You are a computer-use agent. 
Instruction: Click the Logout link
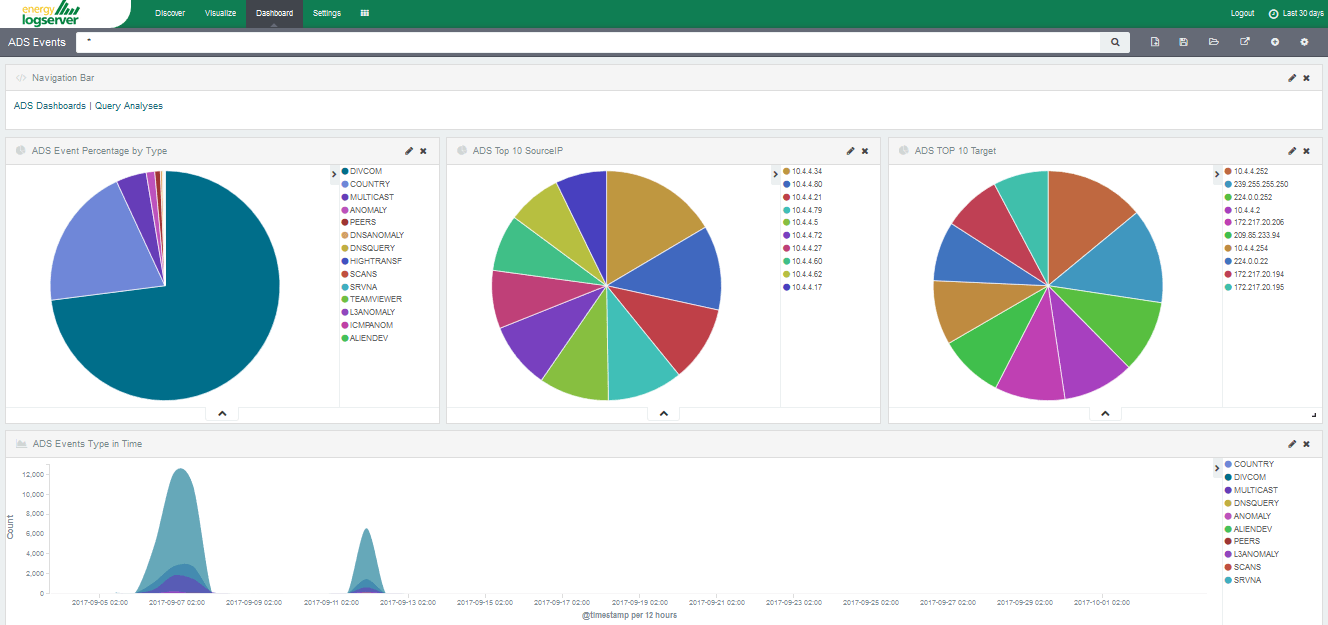tap(1242, 13)
